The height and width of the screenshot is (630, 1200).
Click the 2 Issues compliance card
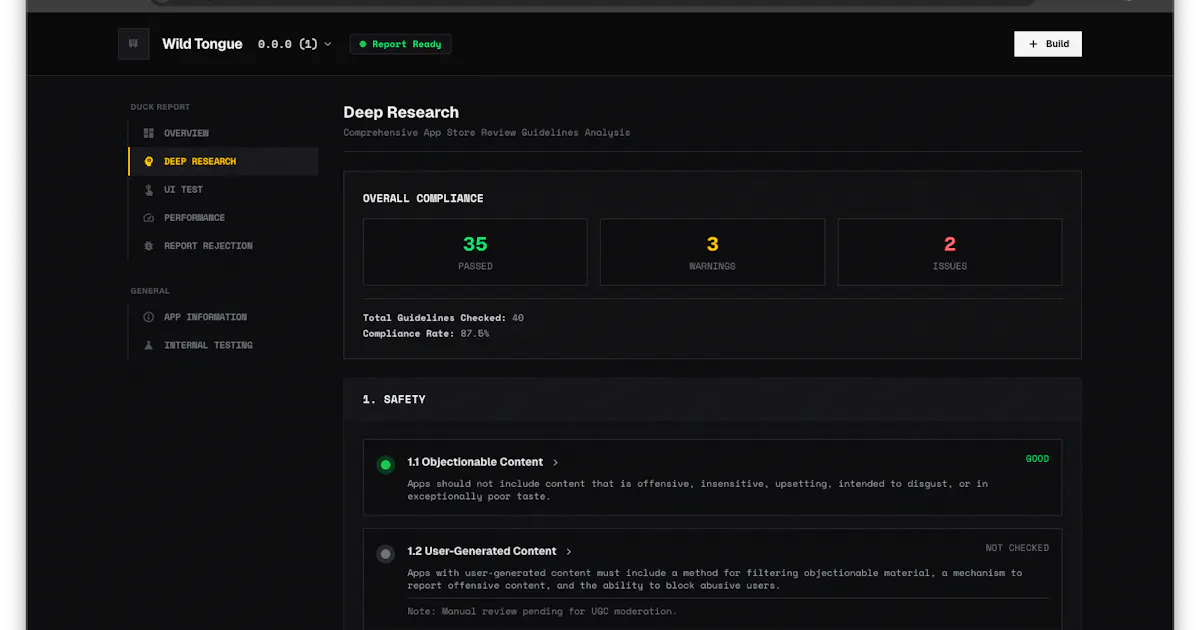950,252
